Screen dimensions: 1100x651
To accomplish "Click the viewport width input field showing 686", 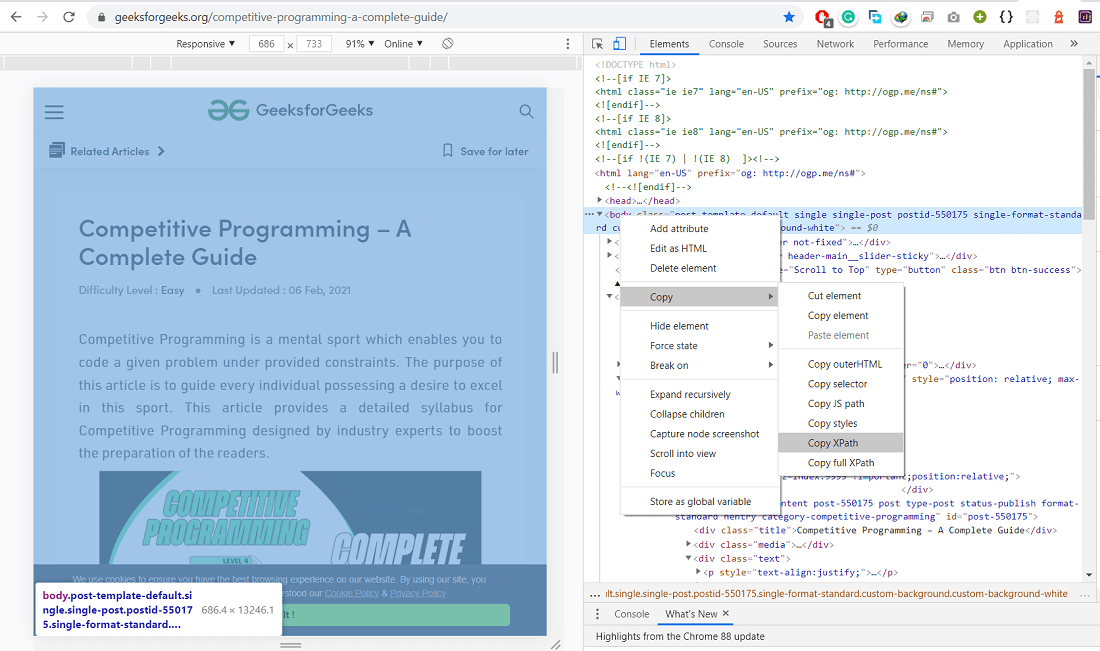I will click(x=267, y=43).
